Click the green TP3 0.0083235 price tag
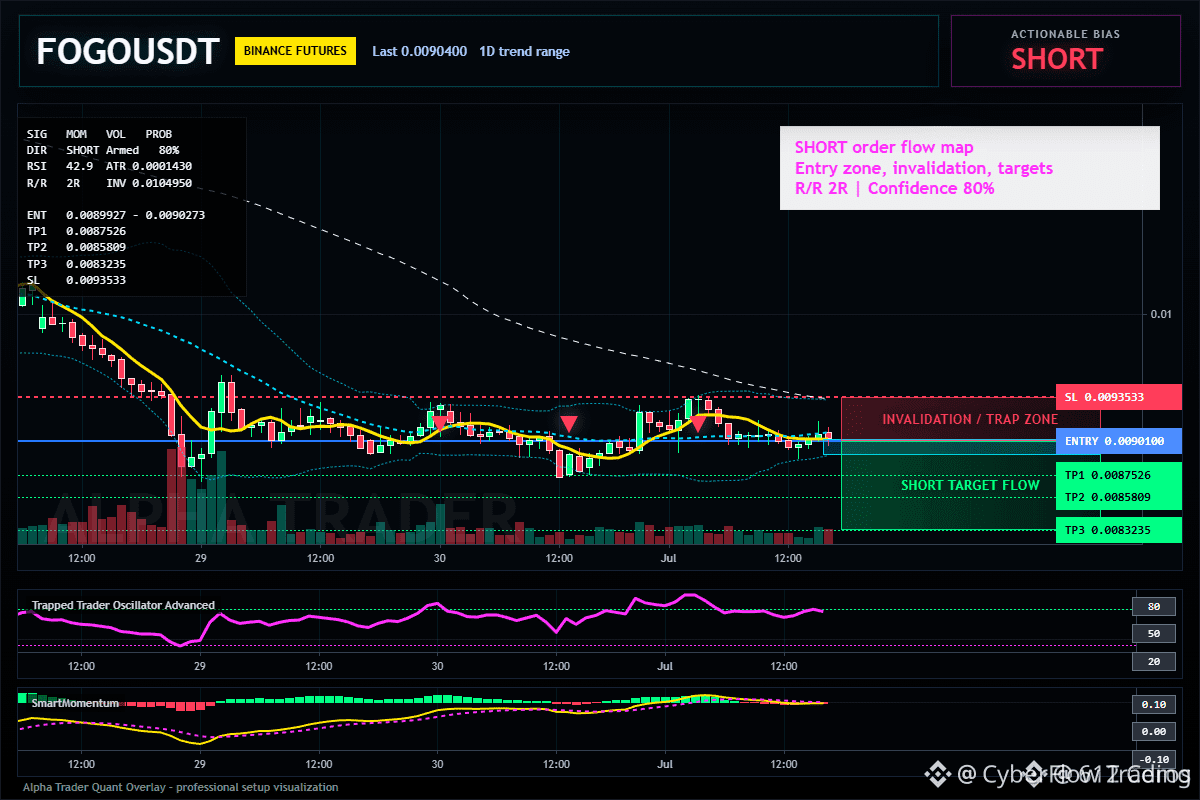Screen dimensions: 1200x800 tap(1118, 530)
